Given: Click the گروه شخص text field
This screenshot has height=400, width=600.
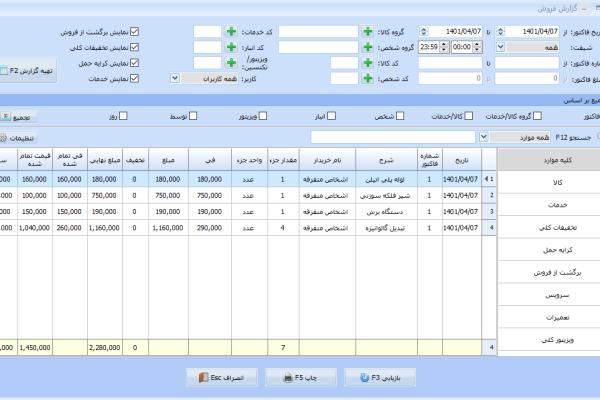Looking at the screenshot, I should point(318,47).
